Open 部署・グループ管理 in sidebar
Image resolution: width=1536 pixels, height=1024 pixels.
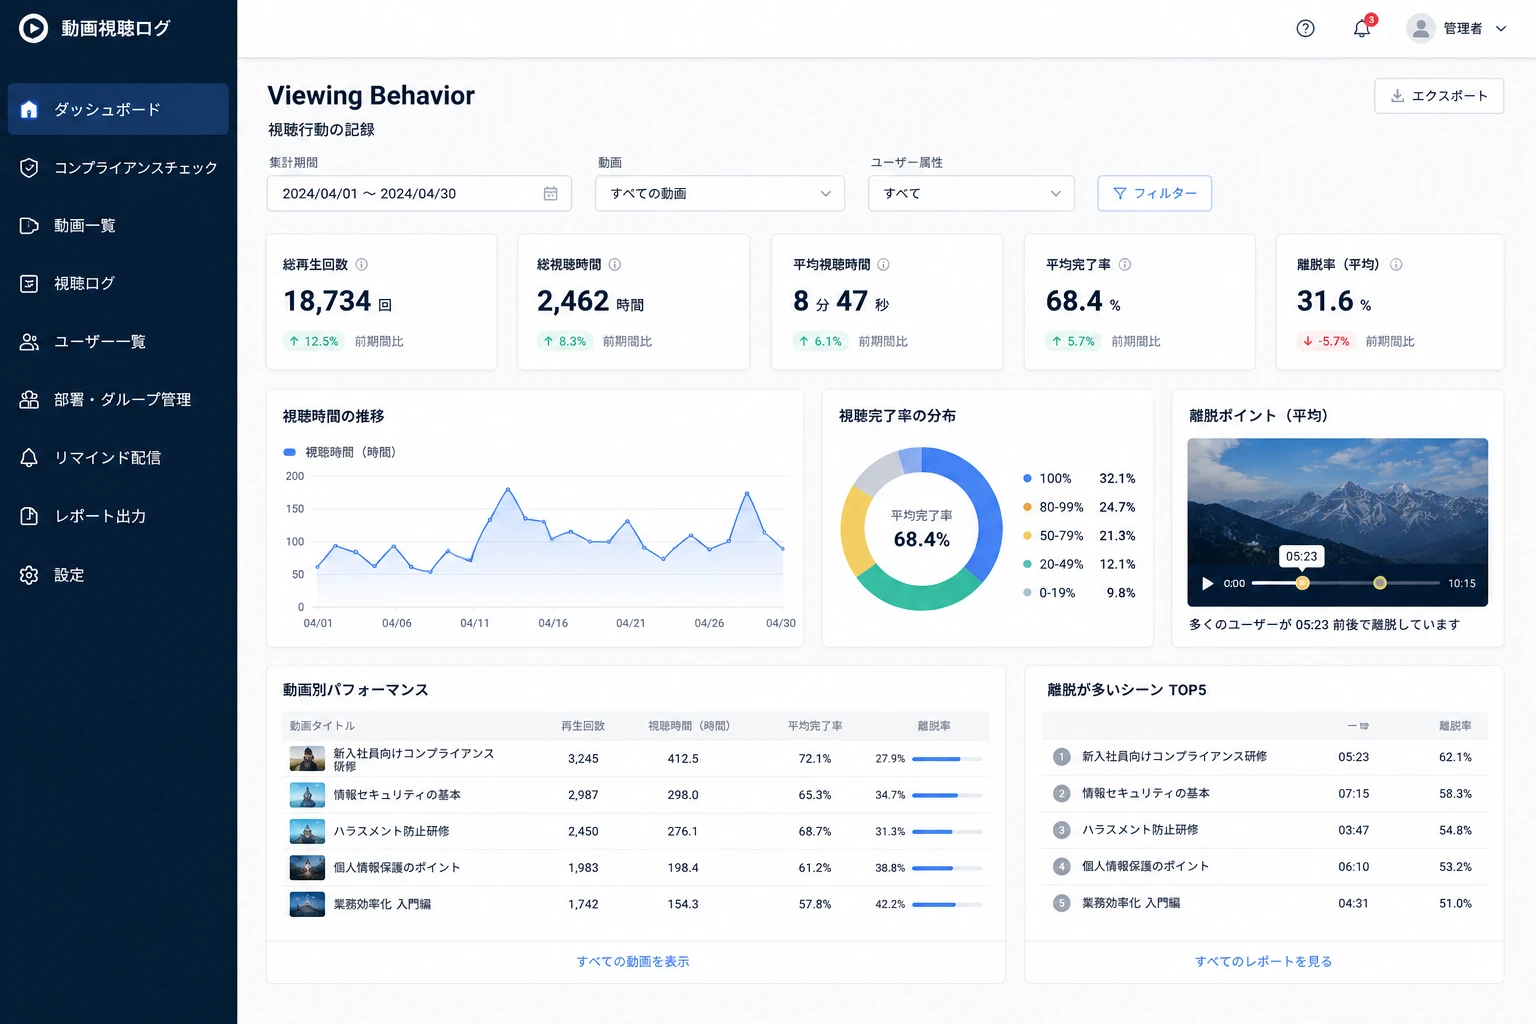tap(118, 399)
